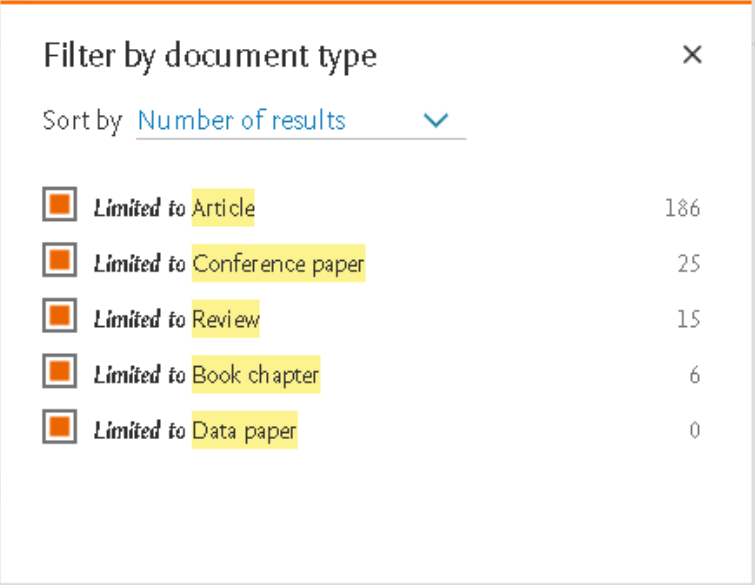Screen dimensions: 755x585
Task: Click the 0 count for Data paper
Action: point(694,431)
